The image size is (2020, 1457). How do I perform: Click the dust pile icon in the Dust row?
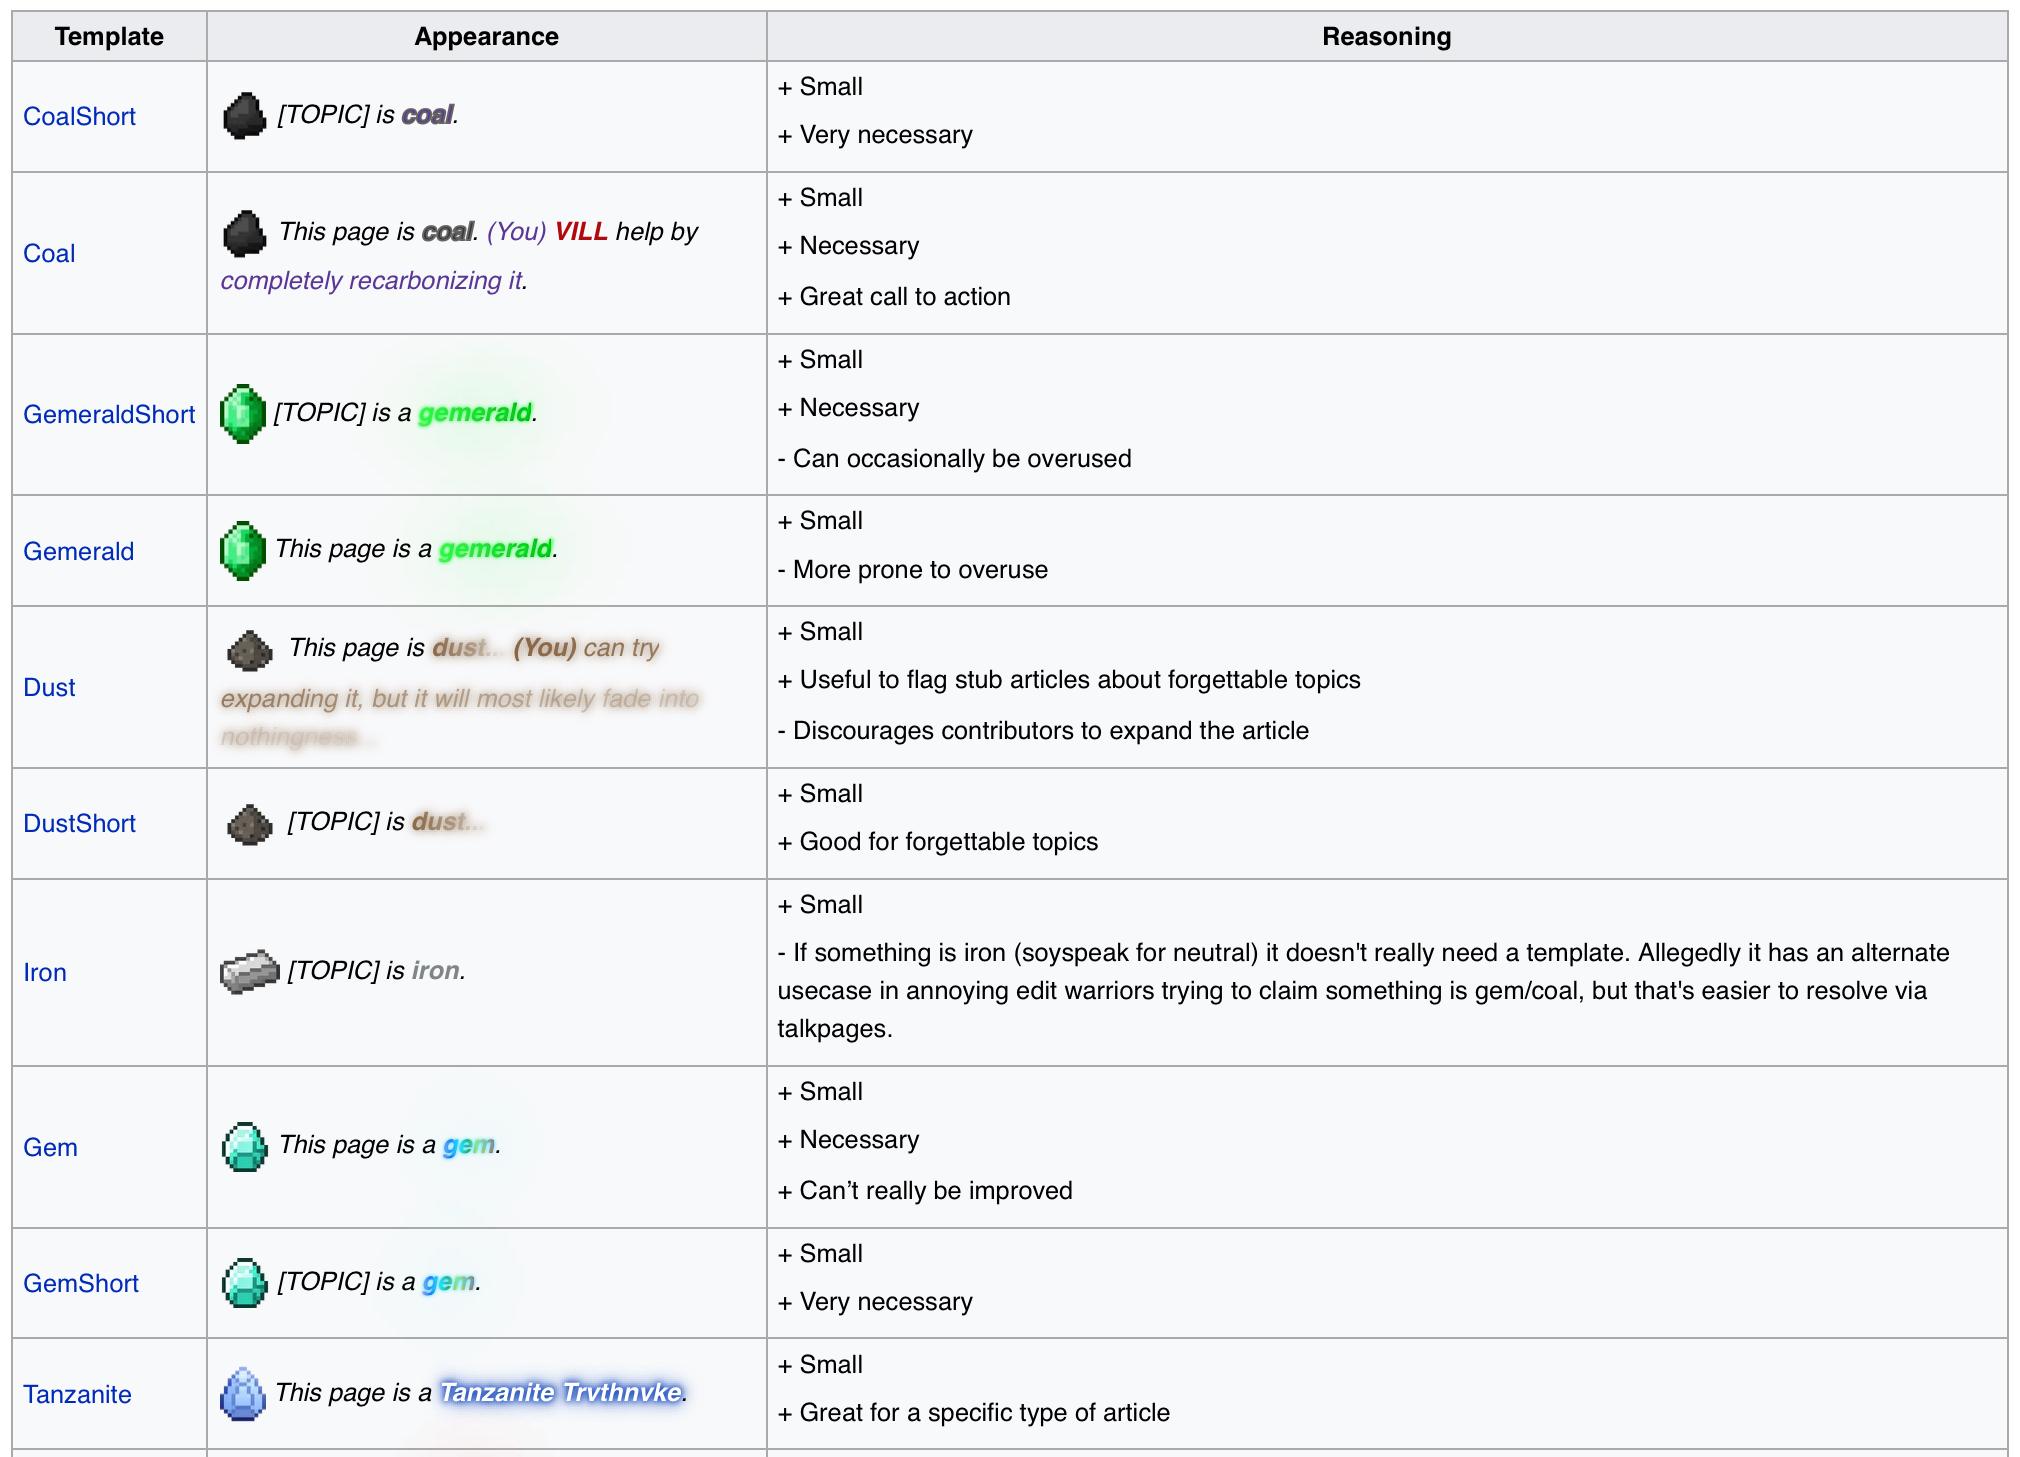click(249, 650)
